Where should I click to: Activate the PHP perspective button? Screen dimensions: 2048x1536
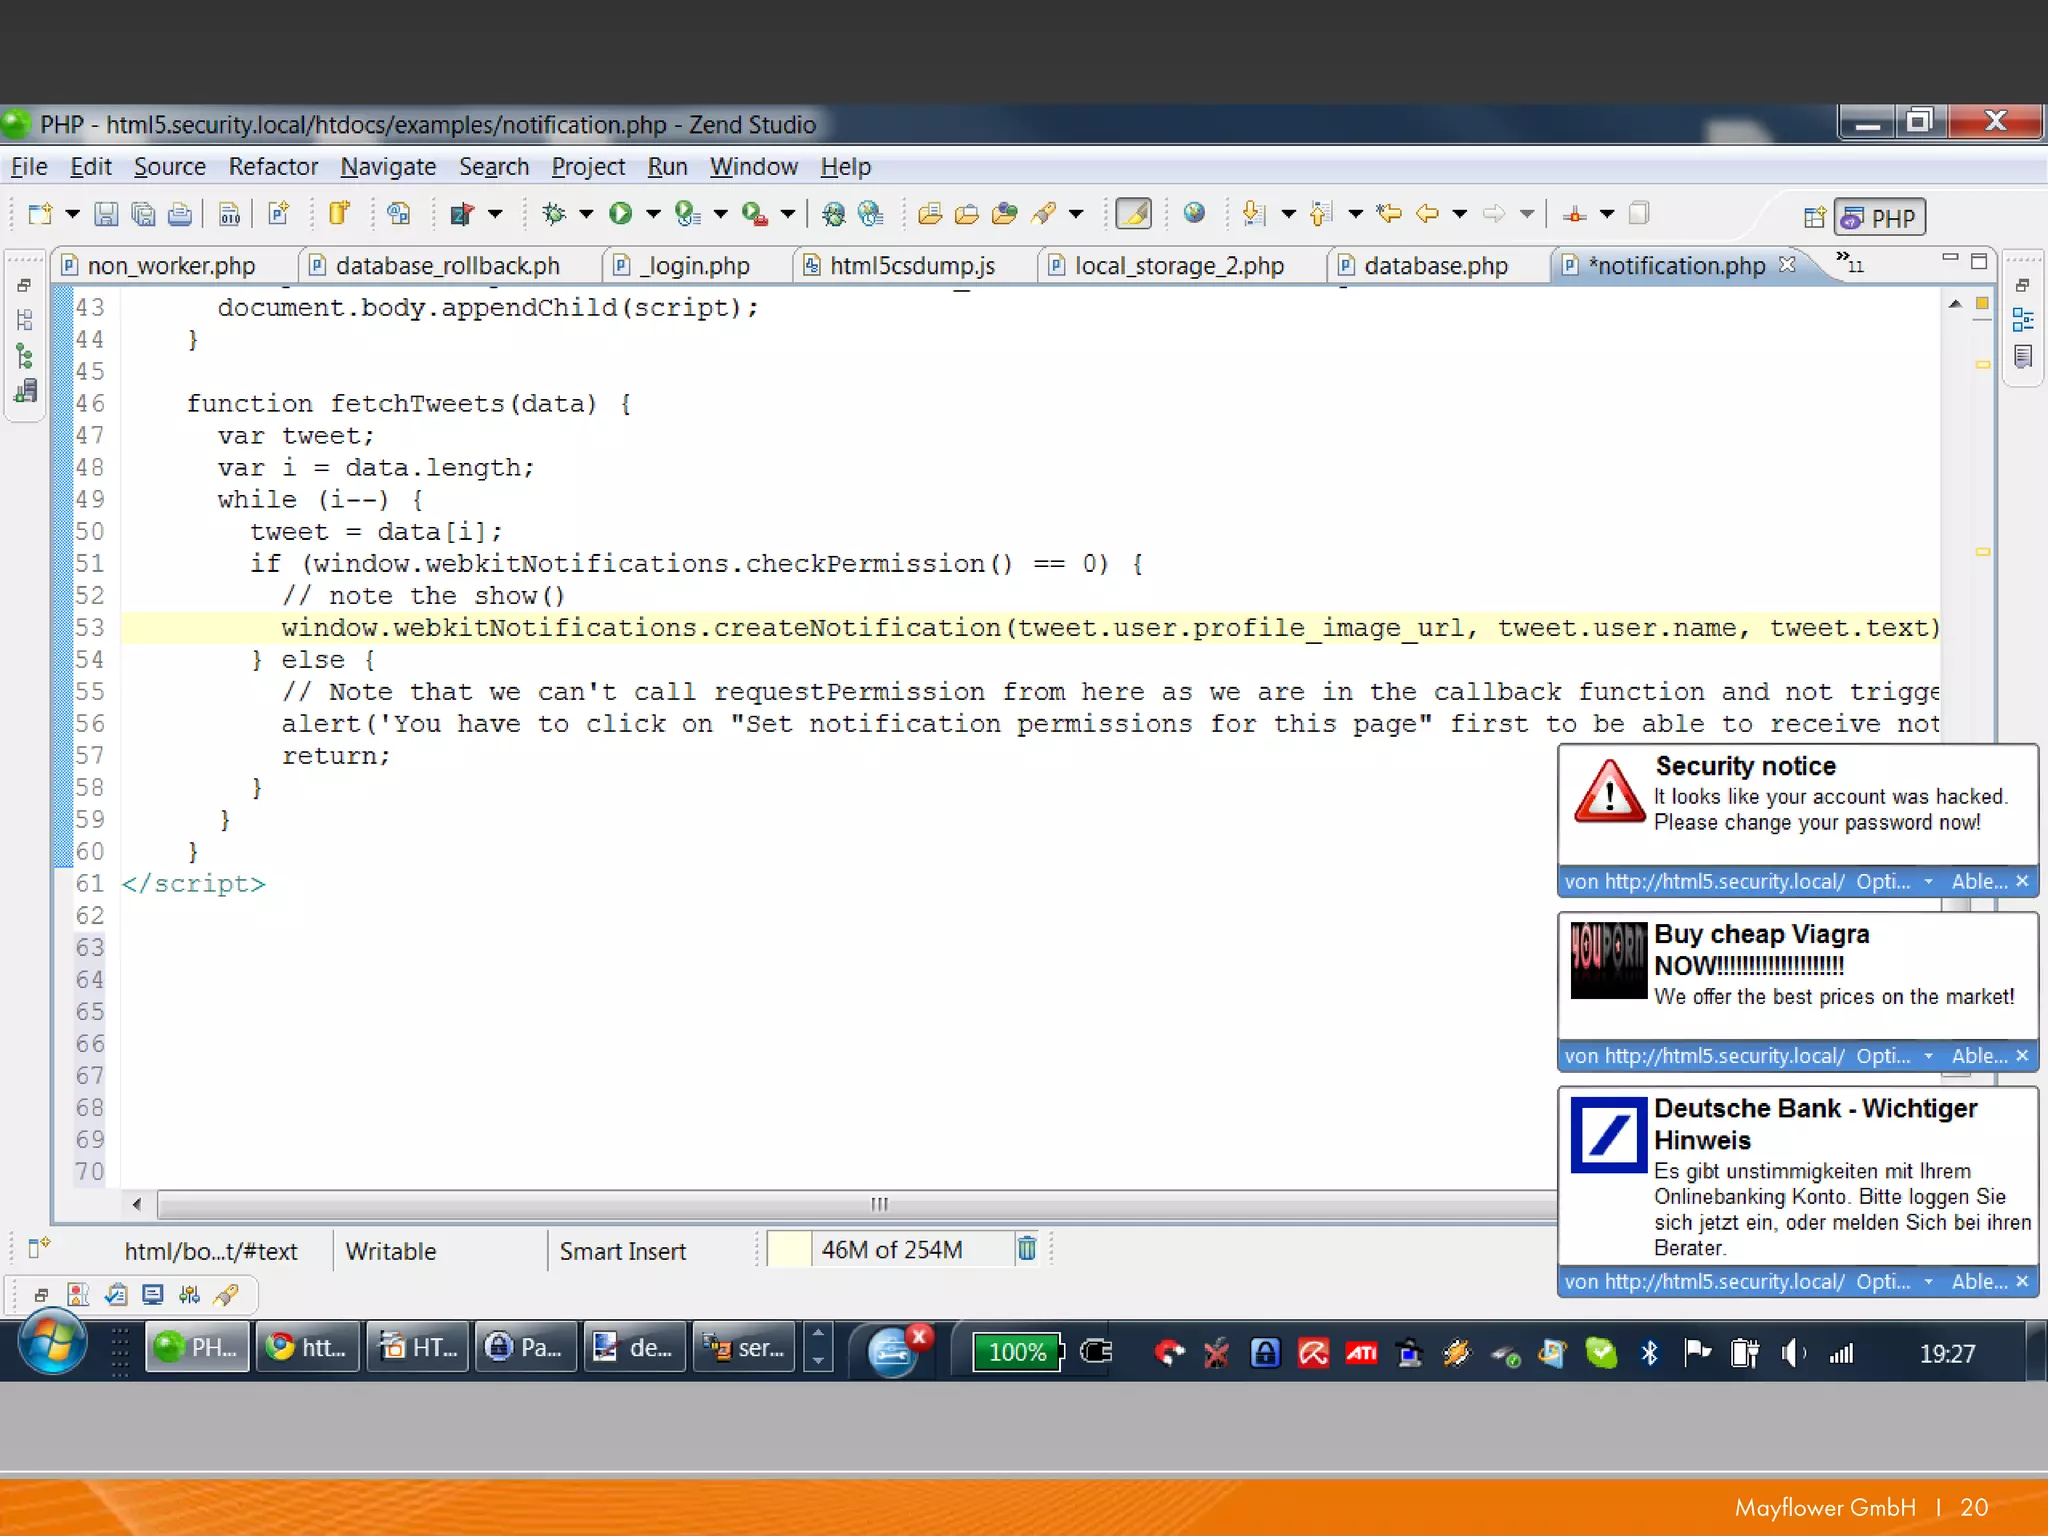[x=1880, y=218]
